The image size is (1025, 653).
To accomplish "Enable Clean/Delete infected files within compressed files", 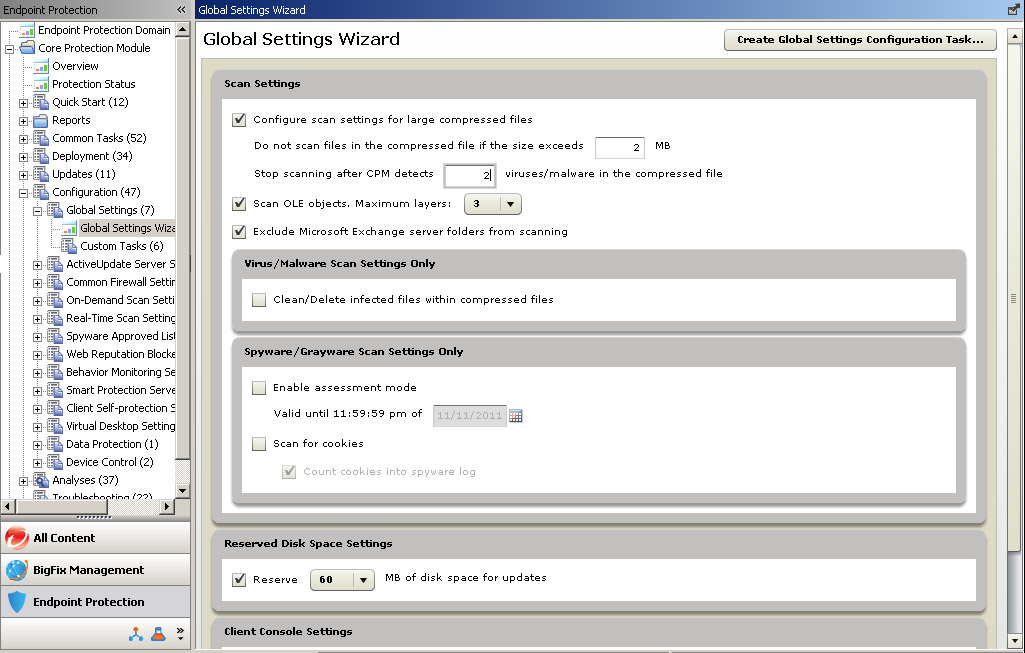I will click(x=259, y=299).
